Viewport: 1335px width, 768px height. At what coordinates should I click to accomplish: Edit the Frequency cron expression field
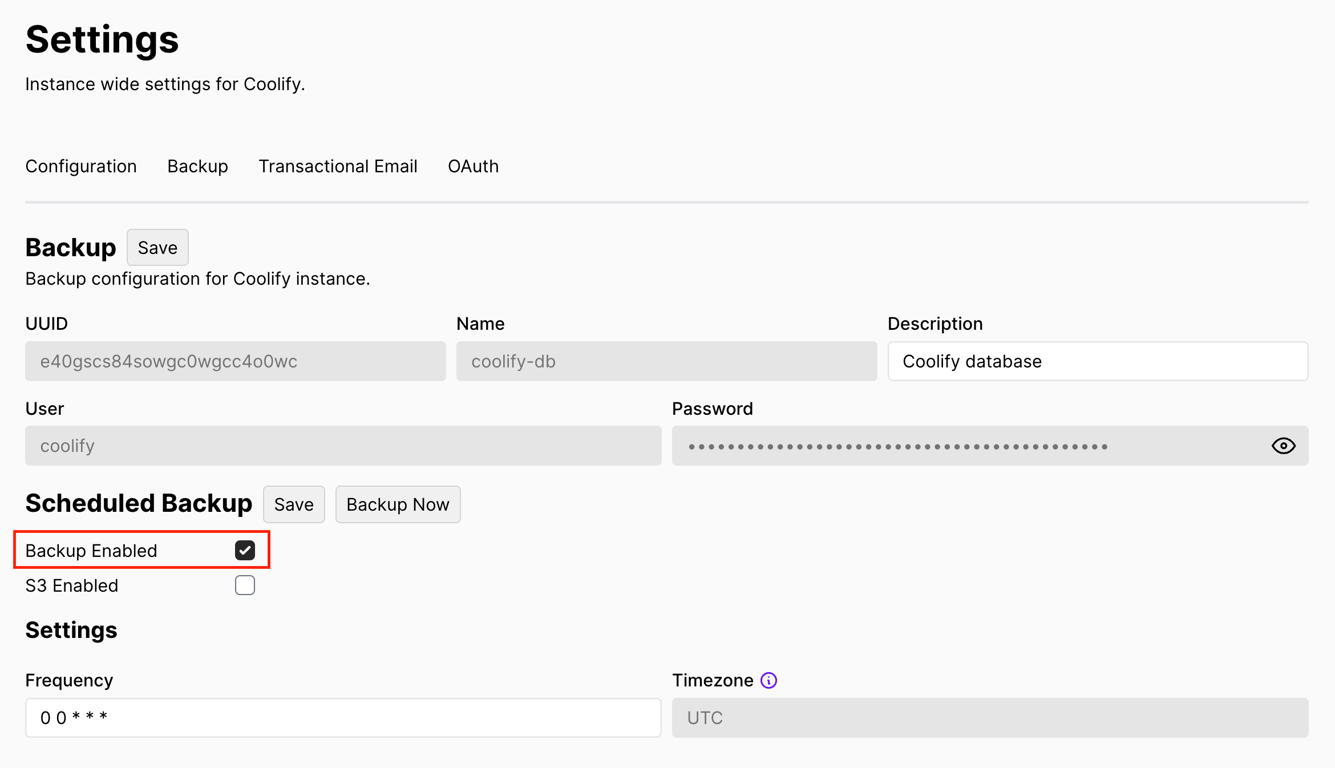coord(342,717)
